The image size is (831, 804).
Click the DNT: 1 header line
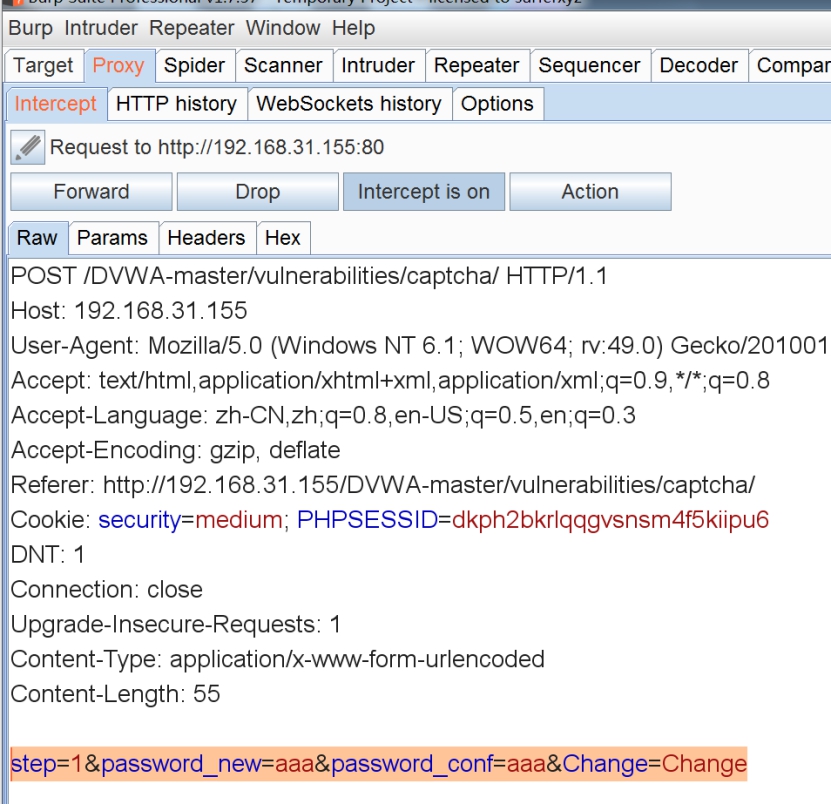point(48,555)
